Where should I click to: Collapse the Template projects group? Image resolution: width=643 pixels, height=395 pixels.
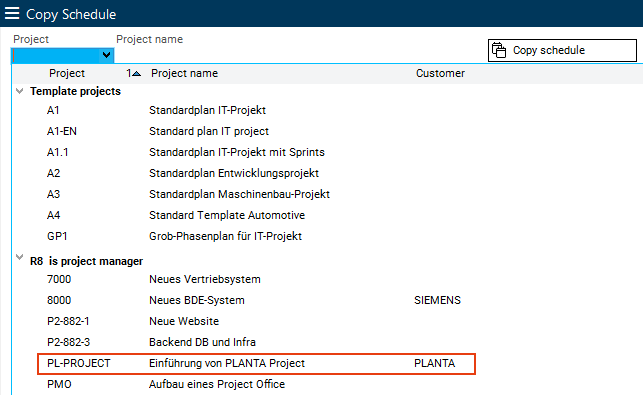pos(19,91)
